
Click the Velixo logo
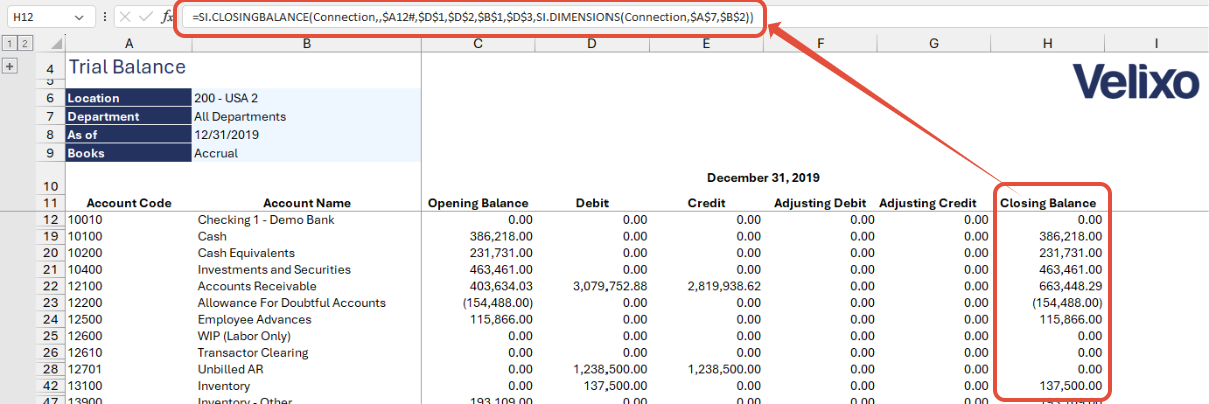pos(1135,81)
